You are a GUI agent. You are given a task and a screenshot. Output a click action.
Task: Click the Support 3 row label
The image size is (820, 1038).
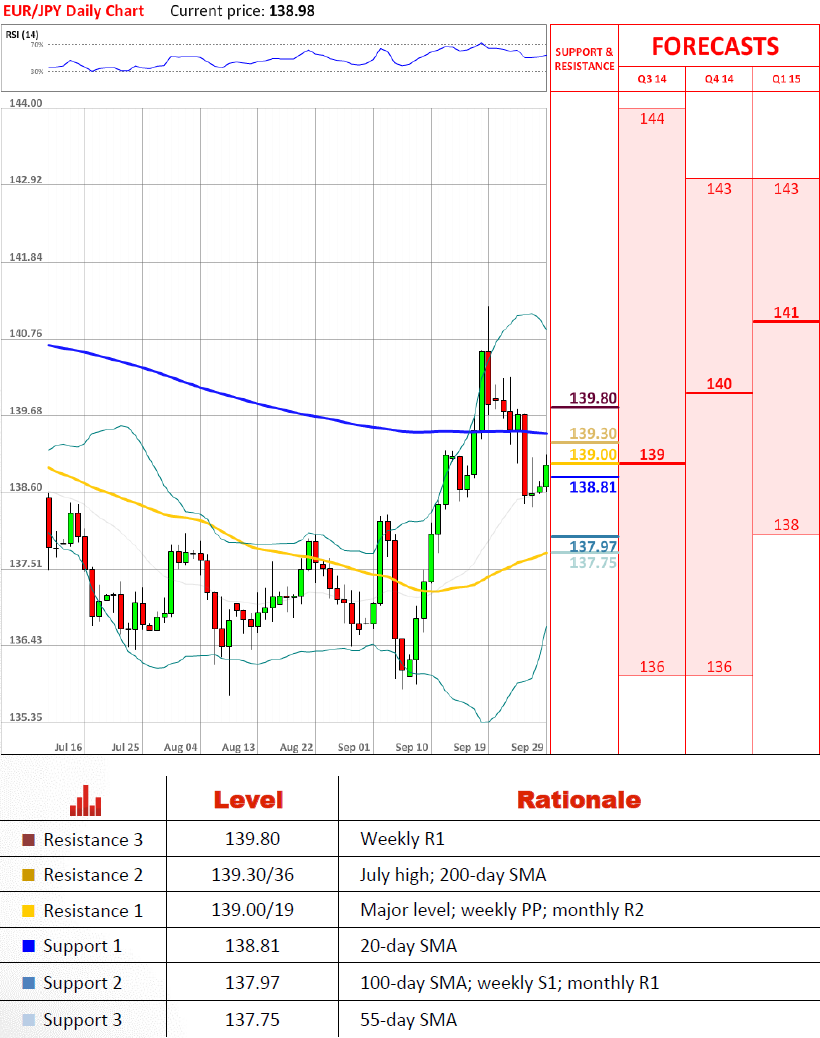[83, 1020]
